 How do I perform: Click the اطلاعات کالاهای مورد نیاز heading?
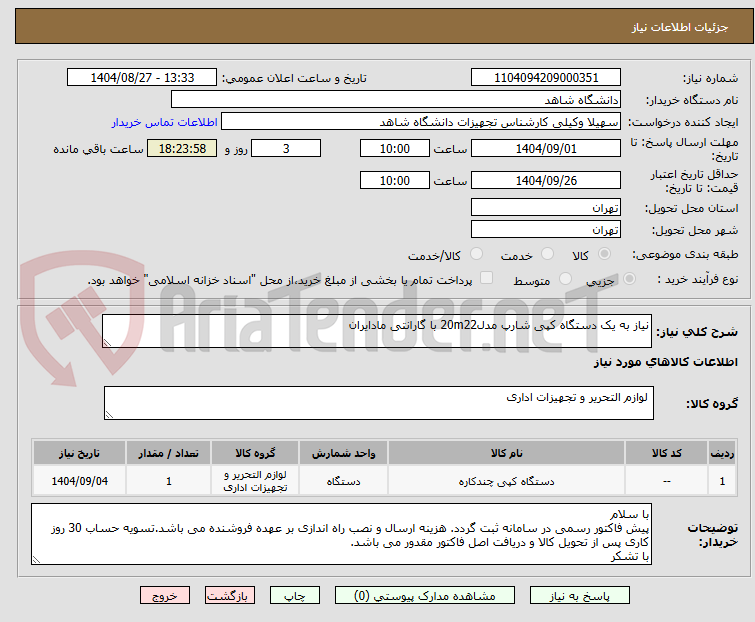pyautogui.click(x=665, y=362)
